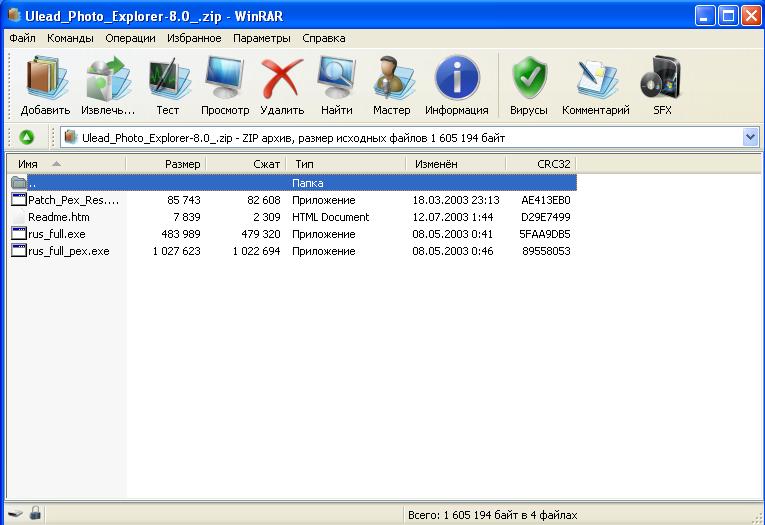
Task: Sort by Размер column header
Action: tap(166, 164)
